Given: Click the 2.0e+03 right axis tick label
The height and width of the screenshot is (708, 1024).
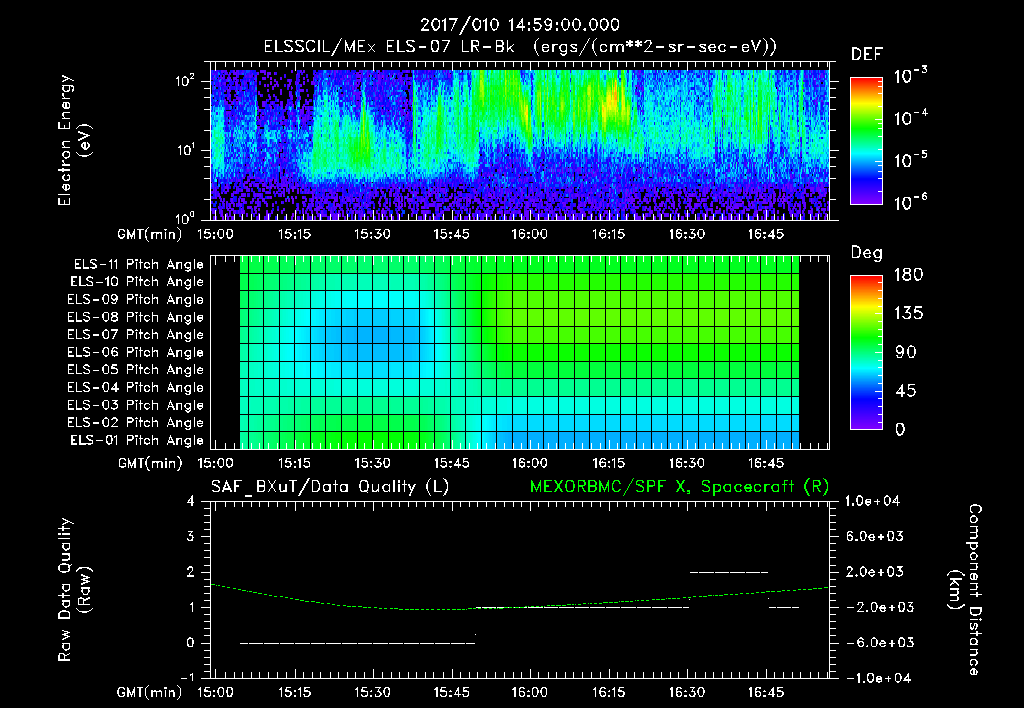Looking at the screenshot, I should pos(875,572).
